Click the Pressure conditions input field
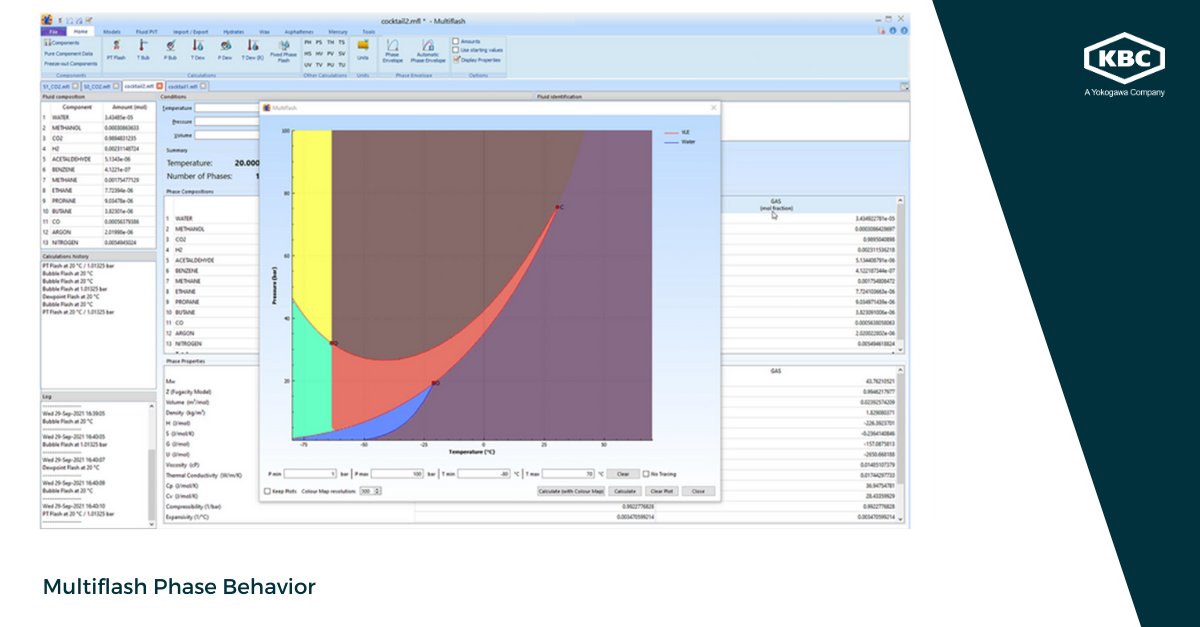Screen dimensions: 1200x627 pyautogui.click(x=227, y=121)
